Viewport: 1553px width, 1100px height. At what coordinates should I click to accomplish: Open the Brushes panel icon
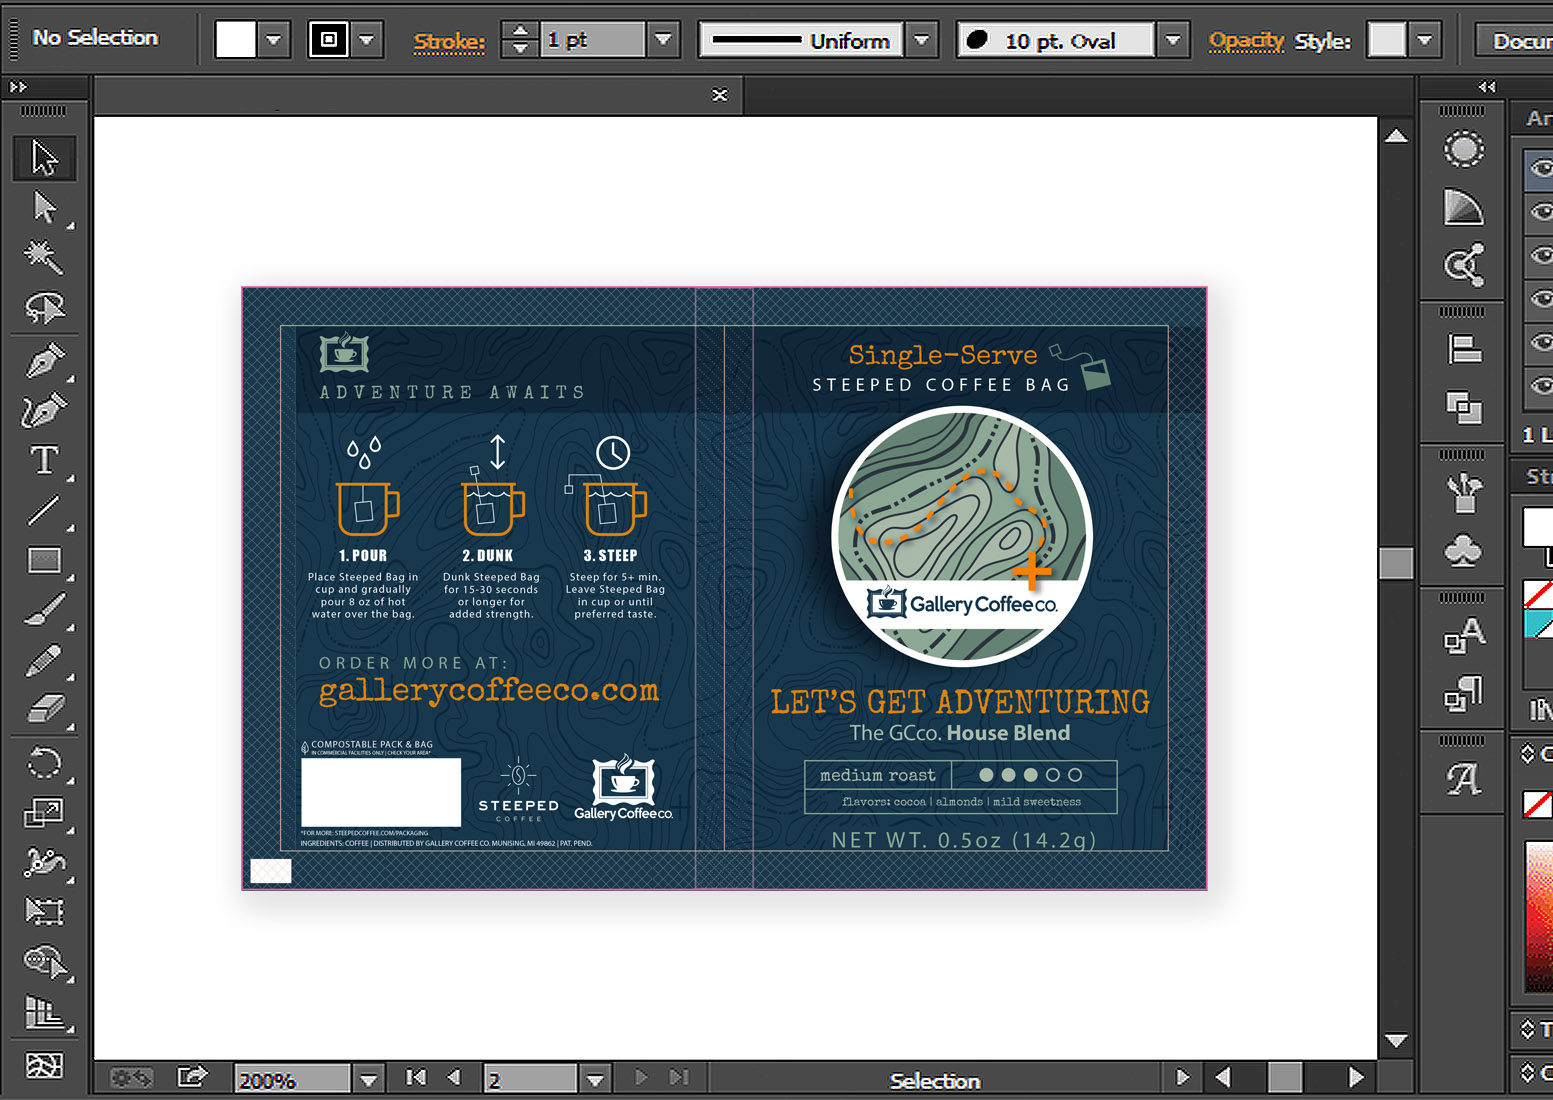click(x=1464, y=492)
